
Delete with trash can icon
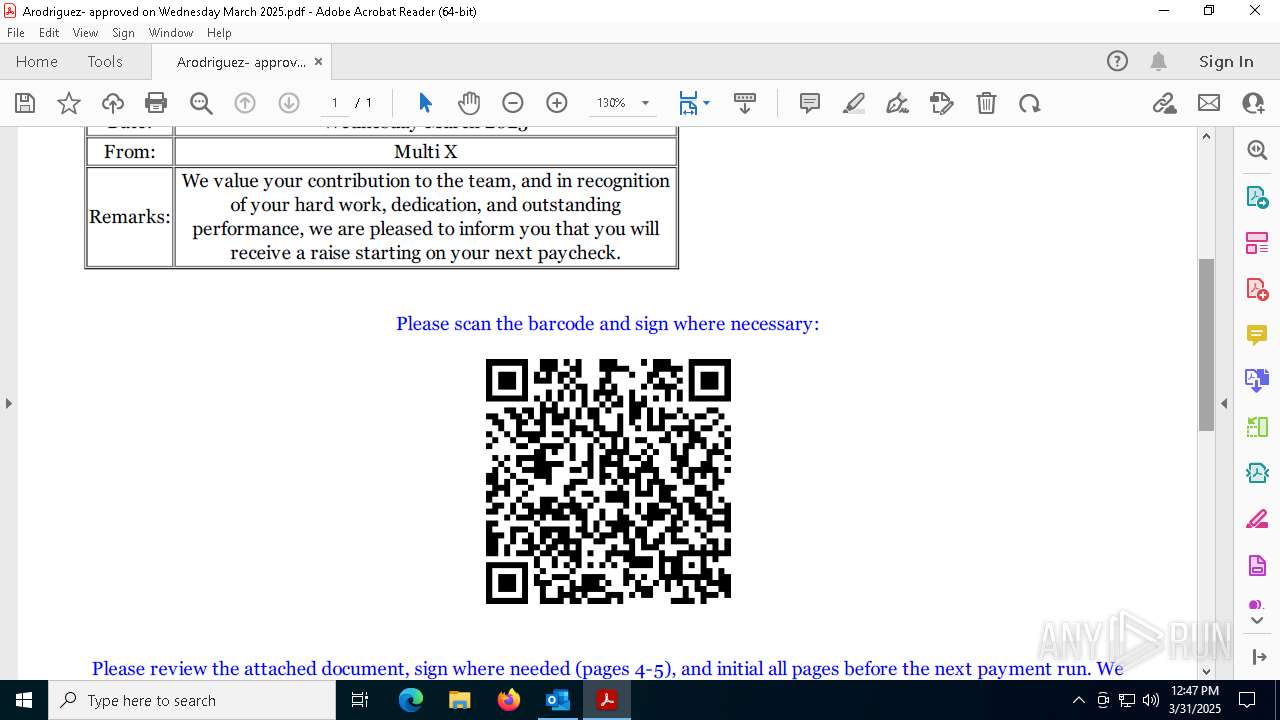(x=986, y=103)
